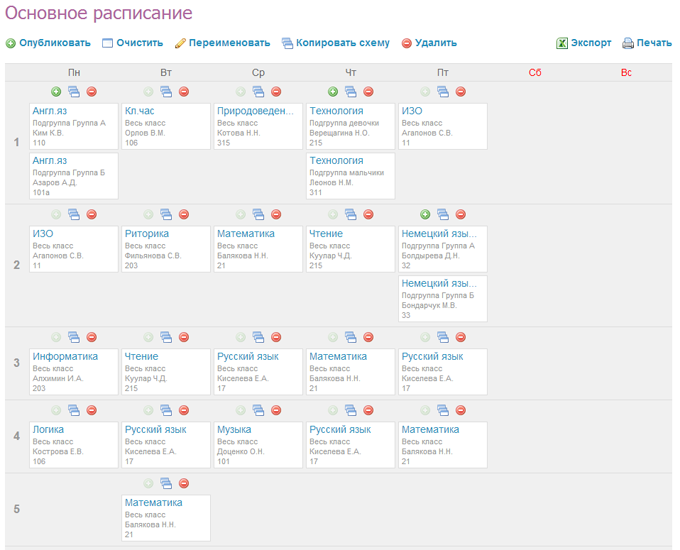680x550 pixels.
Task: Click copy icon above Monday Информатика lesson
Action: click(x=73, y=338)
